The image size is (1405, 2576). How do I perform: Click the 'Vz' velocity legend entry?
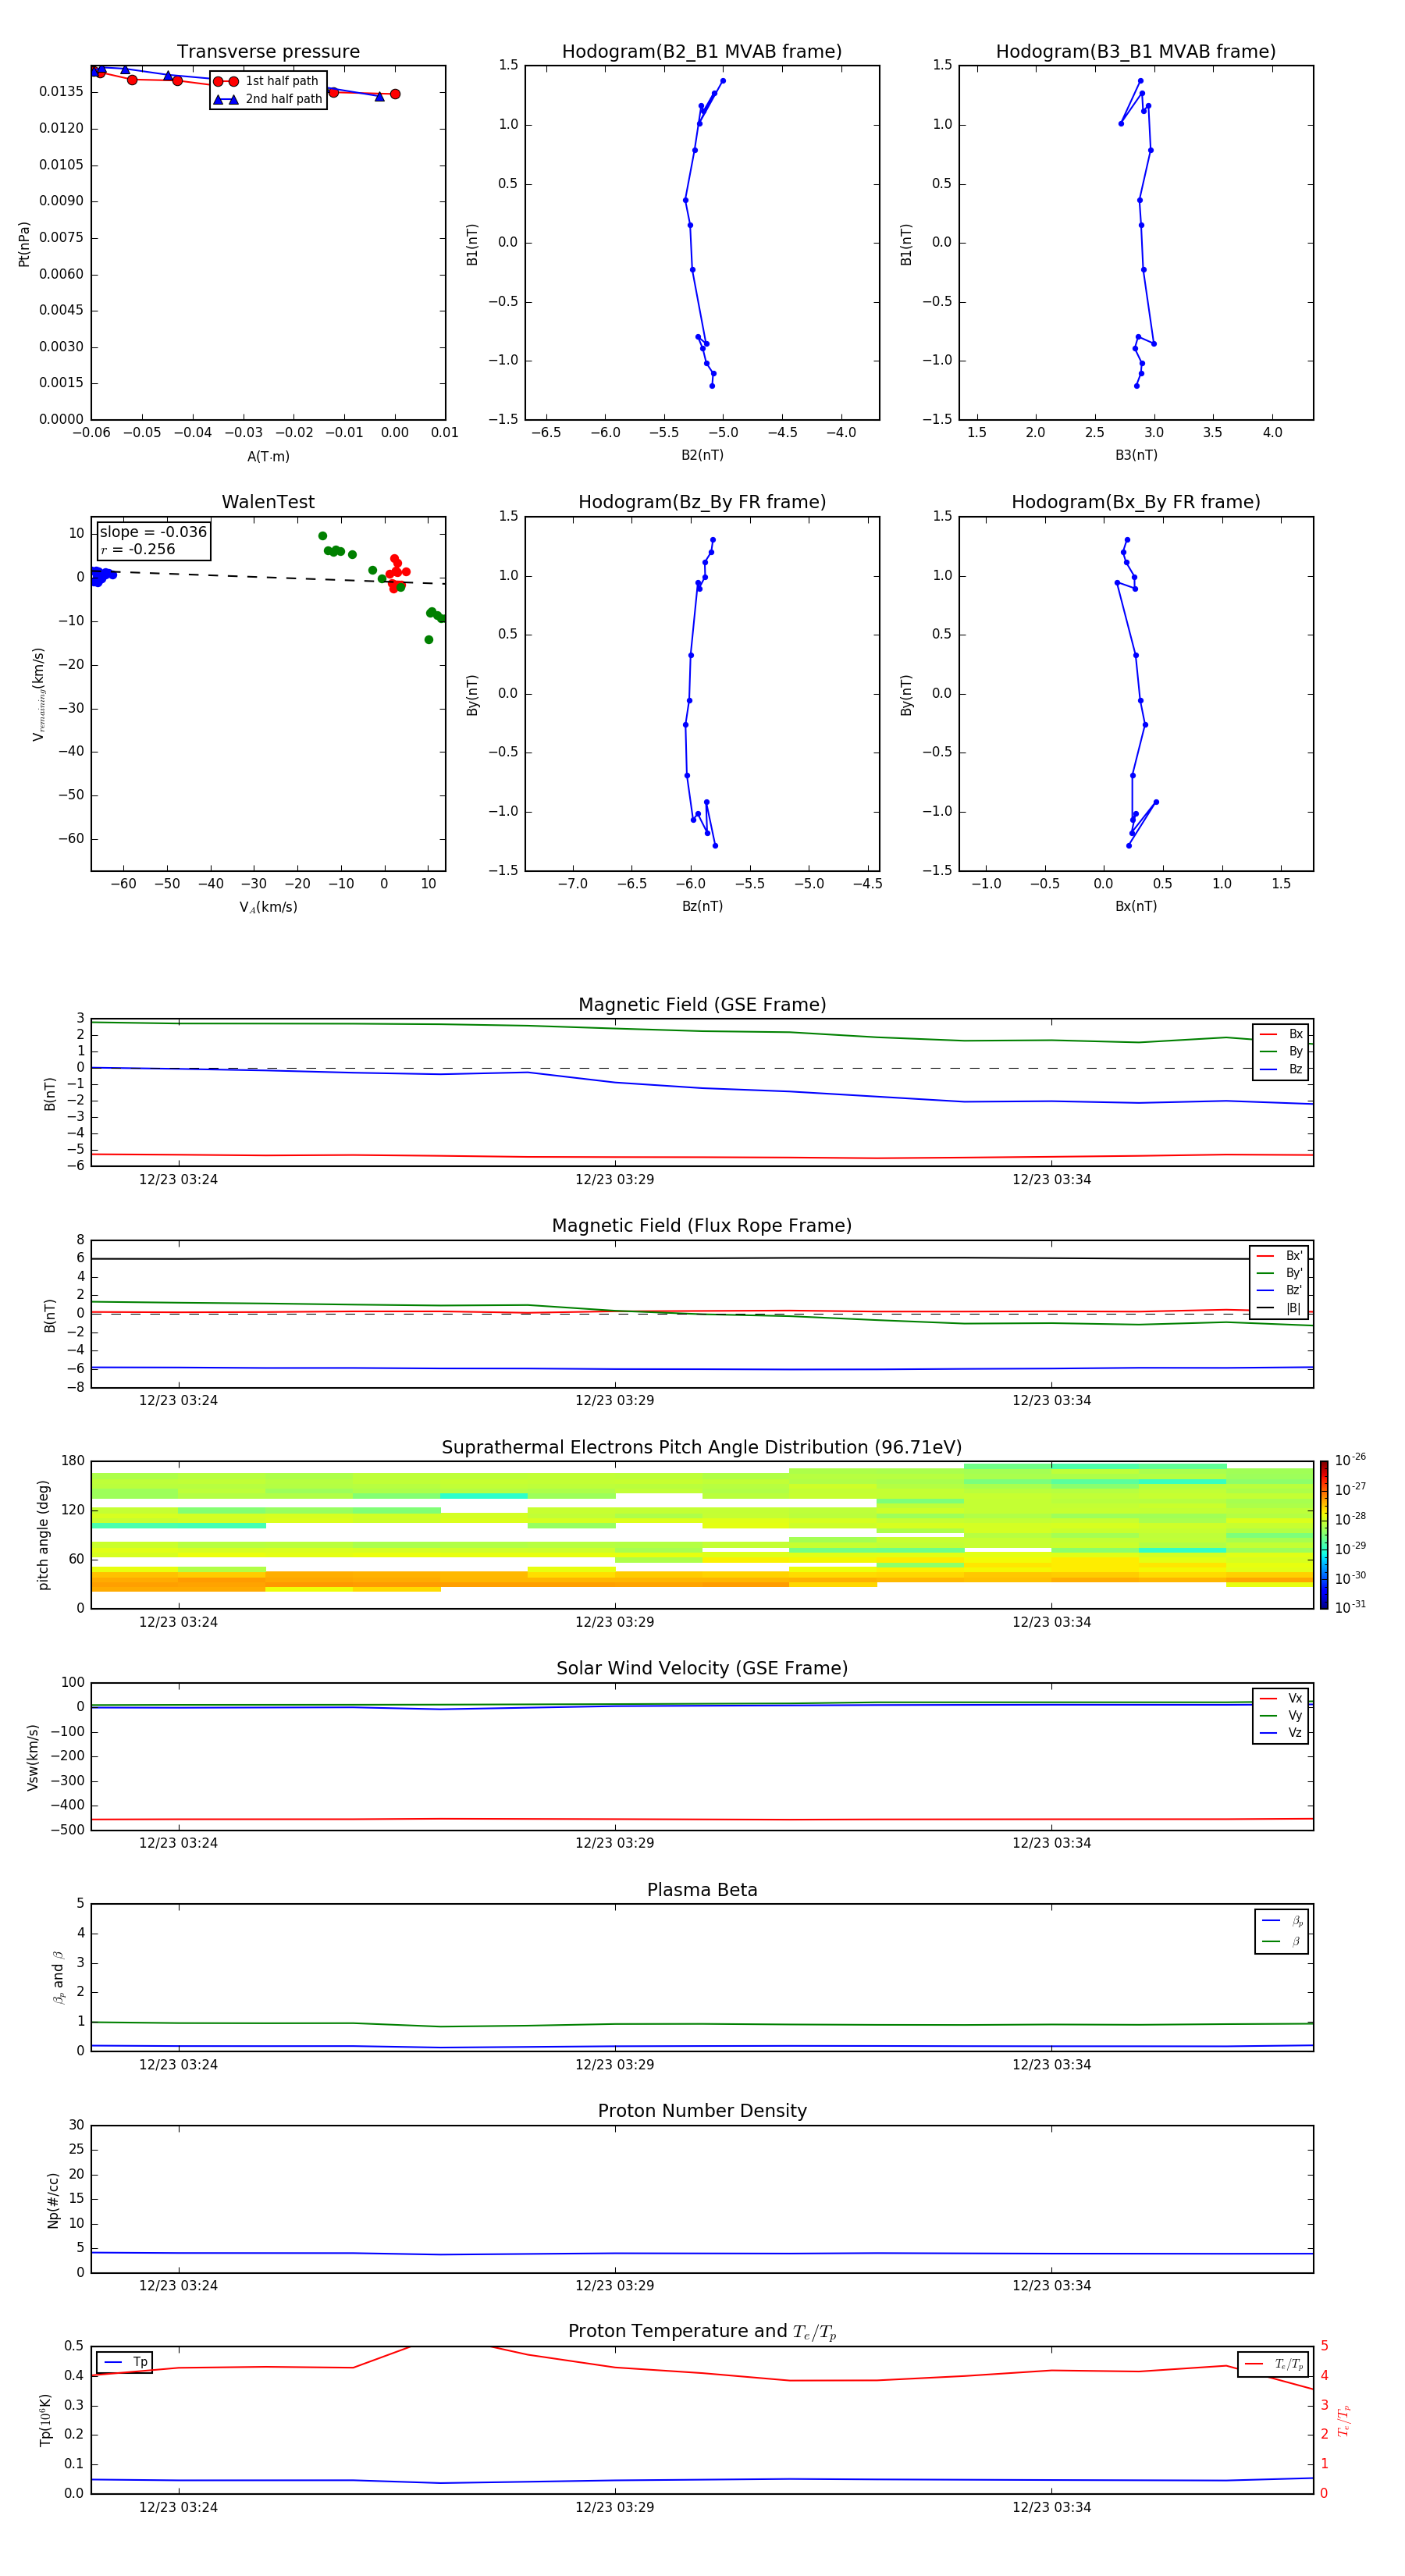1281,1733
